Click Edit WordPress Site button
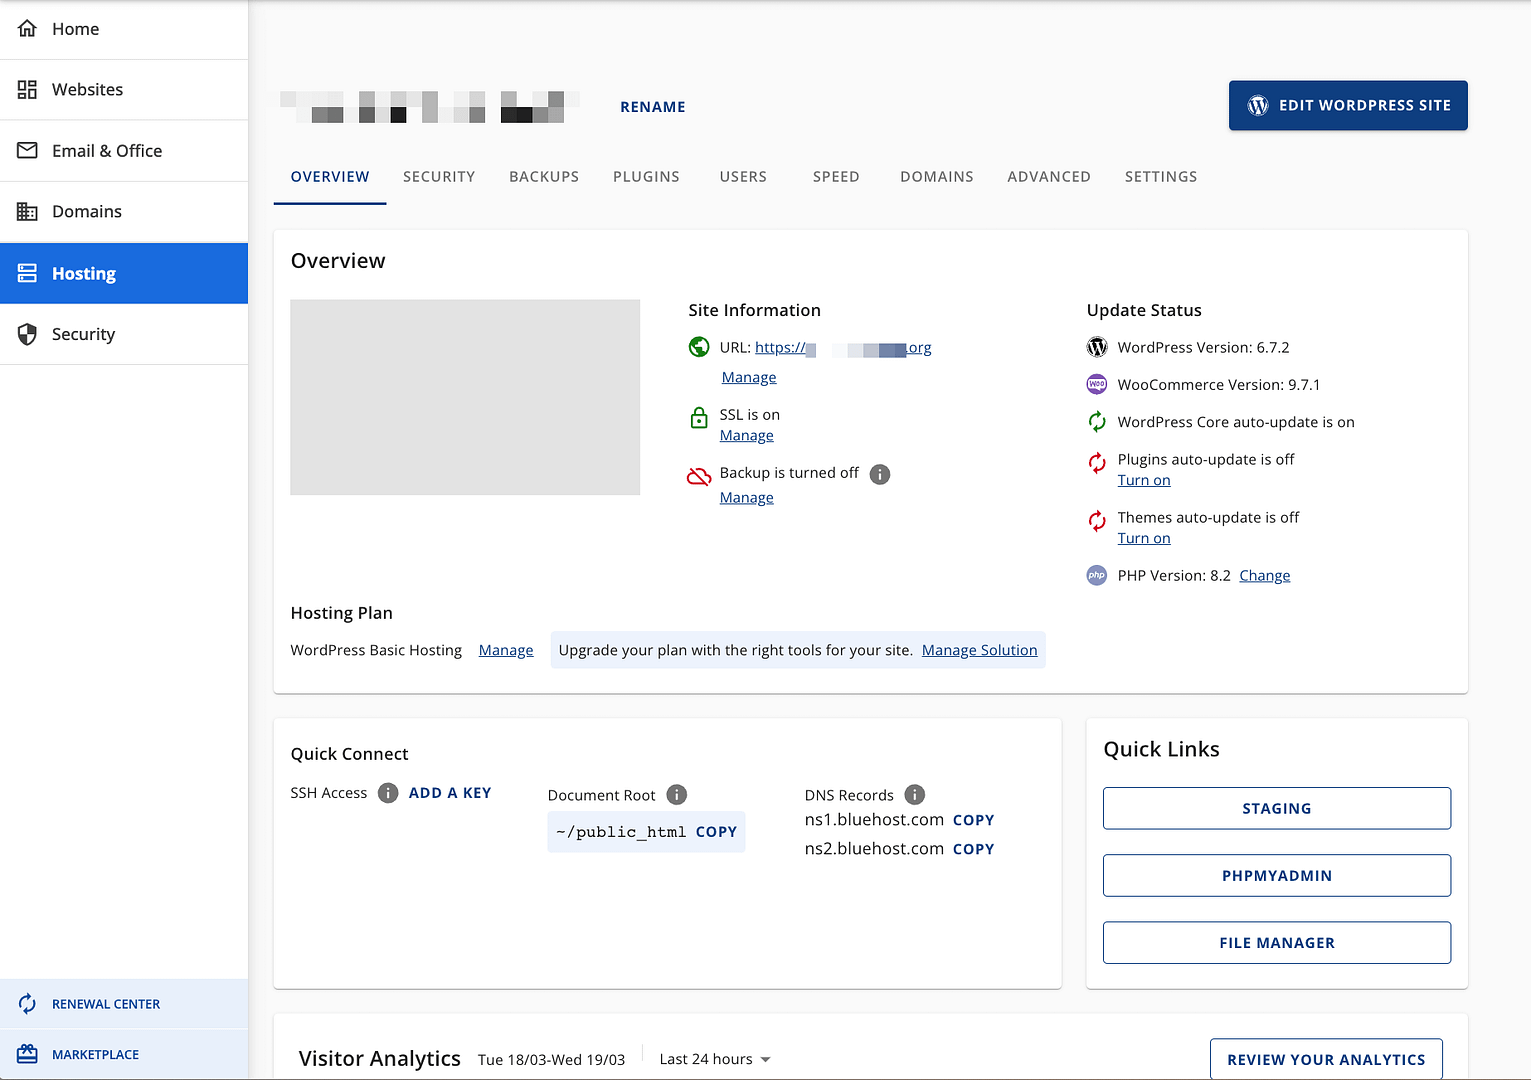The width and height of the screenshot is (1531, 1080). [x=1348, y=105]
